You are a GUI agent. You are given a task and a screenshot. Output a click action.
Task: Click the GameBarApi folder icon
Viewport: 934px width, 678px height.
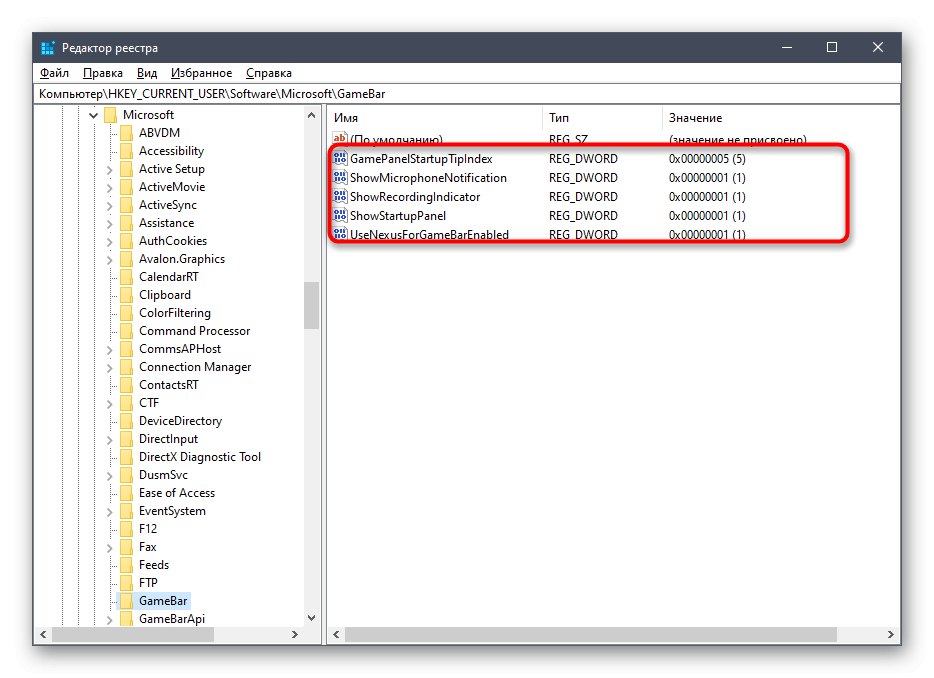coord(126,618)
